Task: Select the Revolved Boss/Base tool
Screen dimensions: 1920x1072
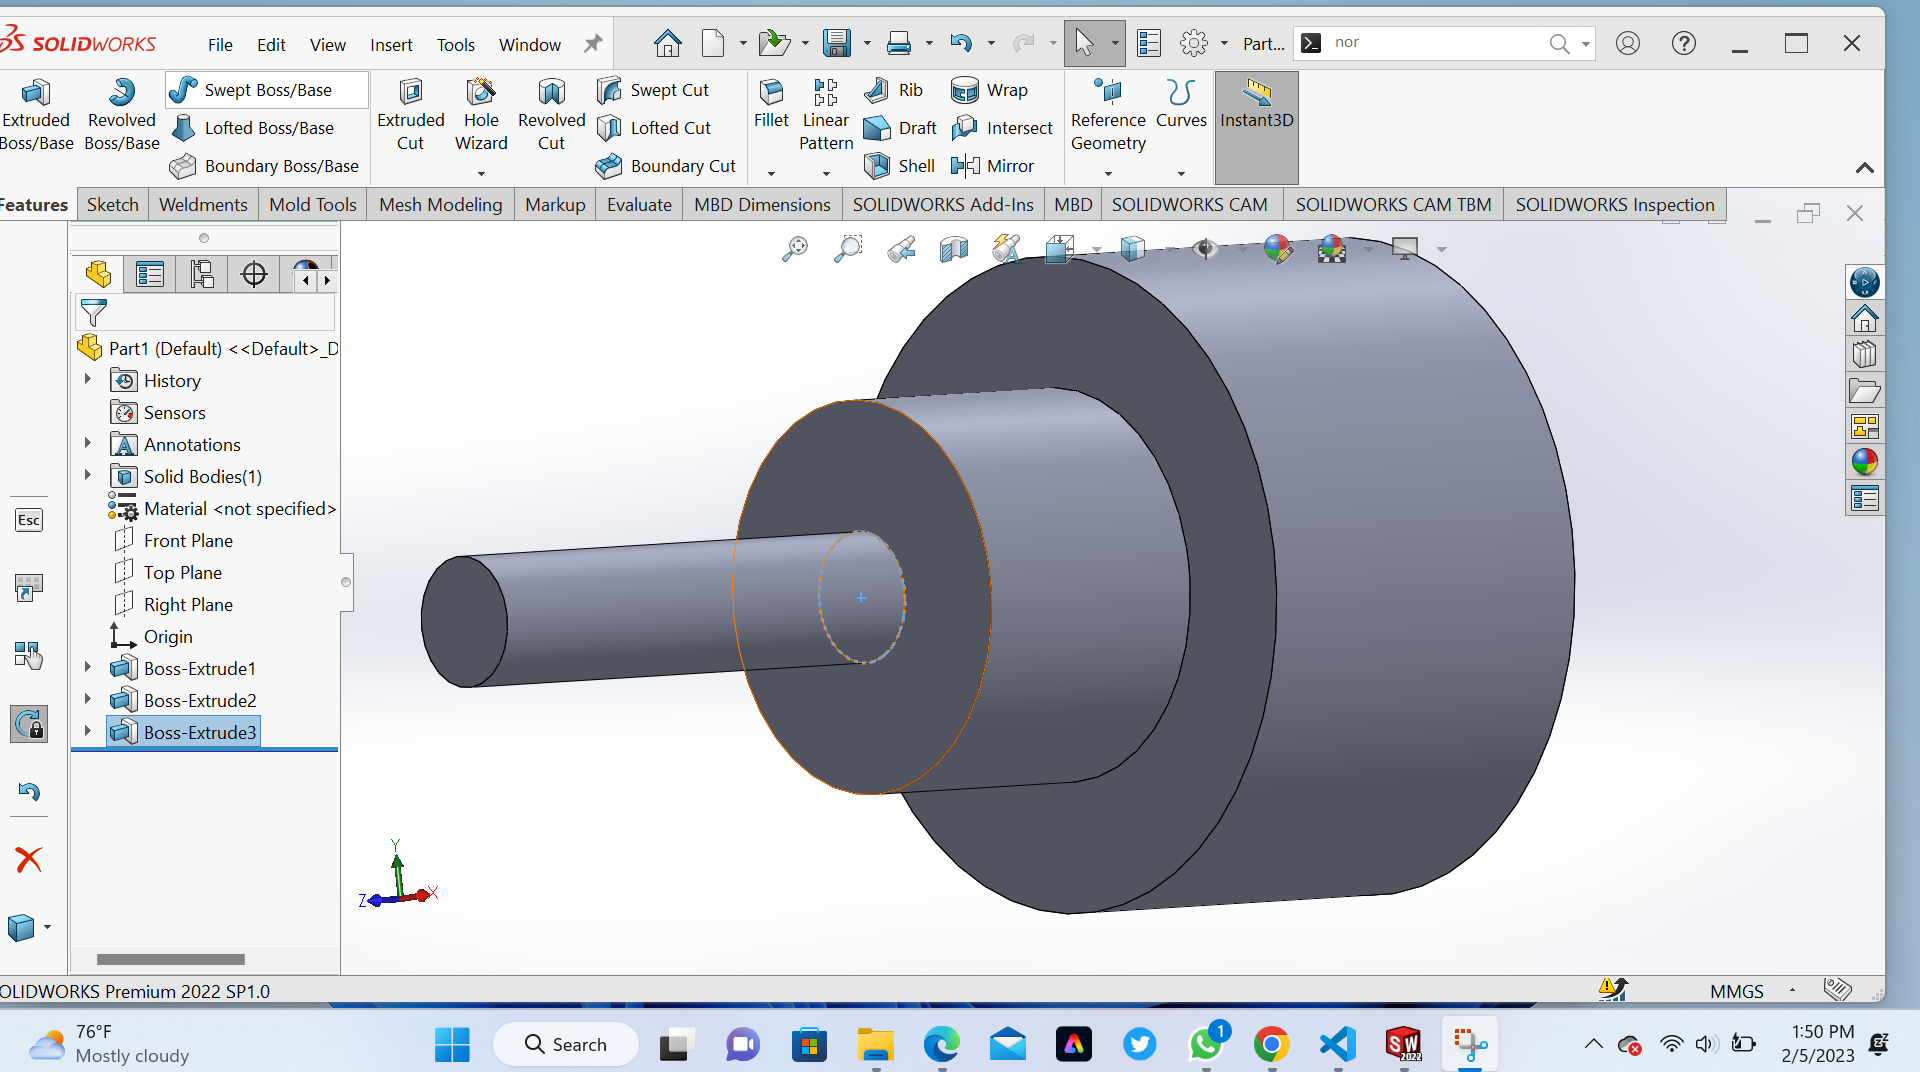Action: click(x=122, y=115)
